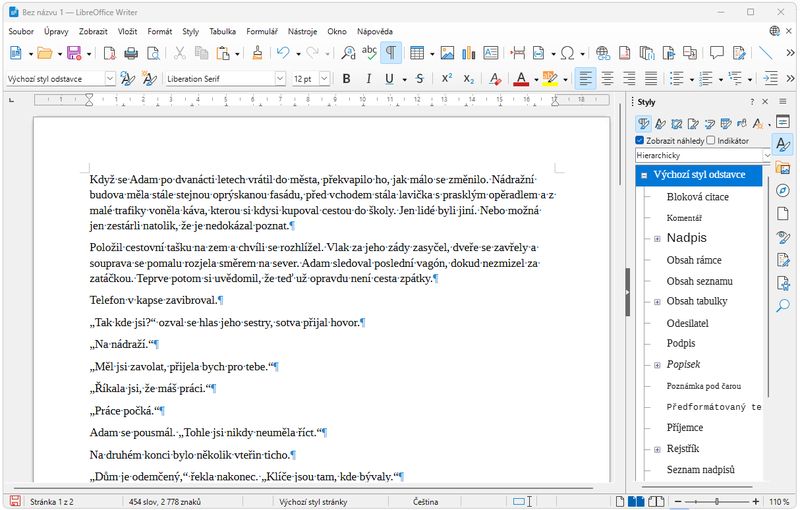Open the Nápověda menu

click(375, 31)
